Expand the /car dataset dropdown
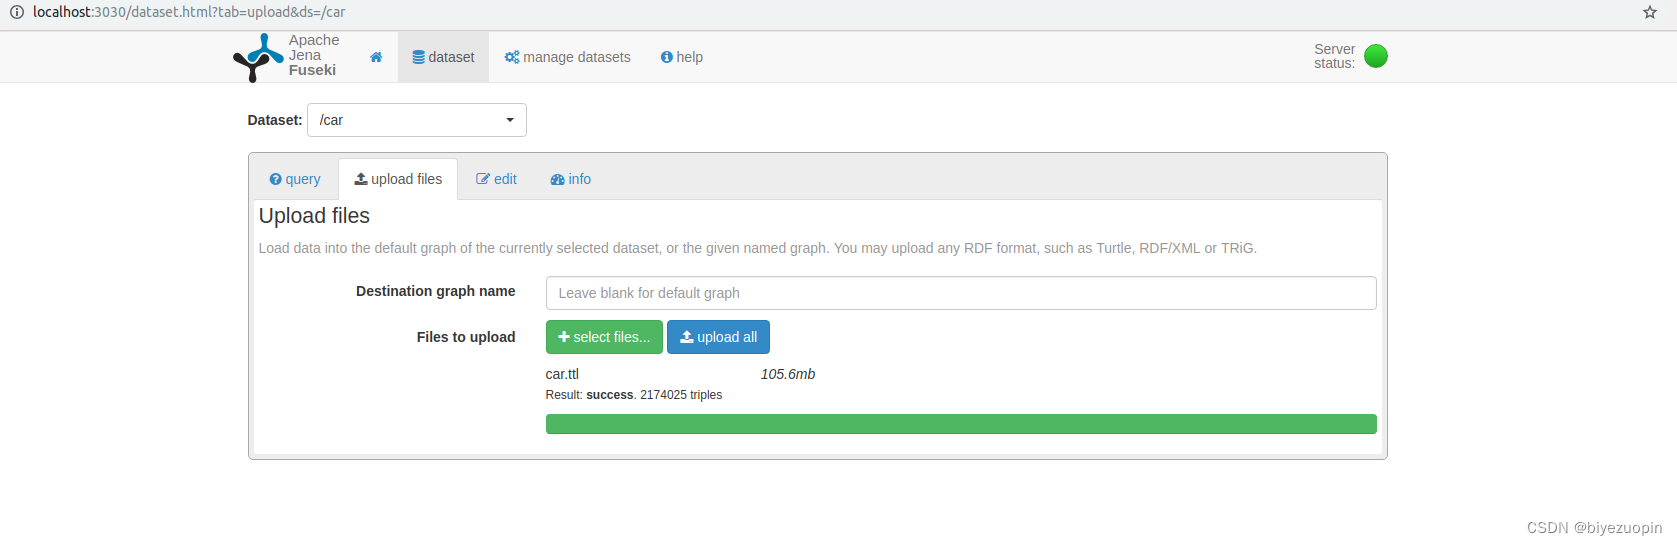 tap(417, 120)
